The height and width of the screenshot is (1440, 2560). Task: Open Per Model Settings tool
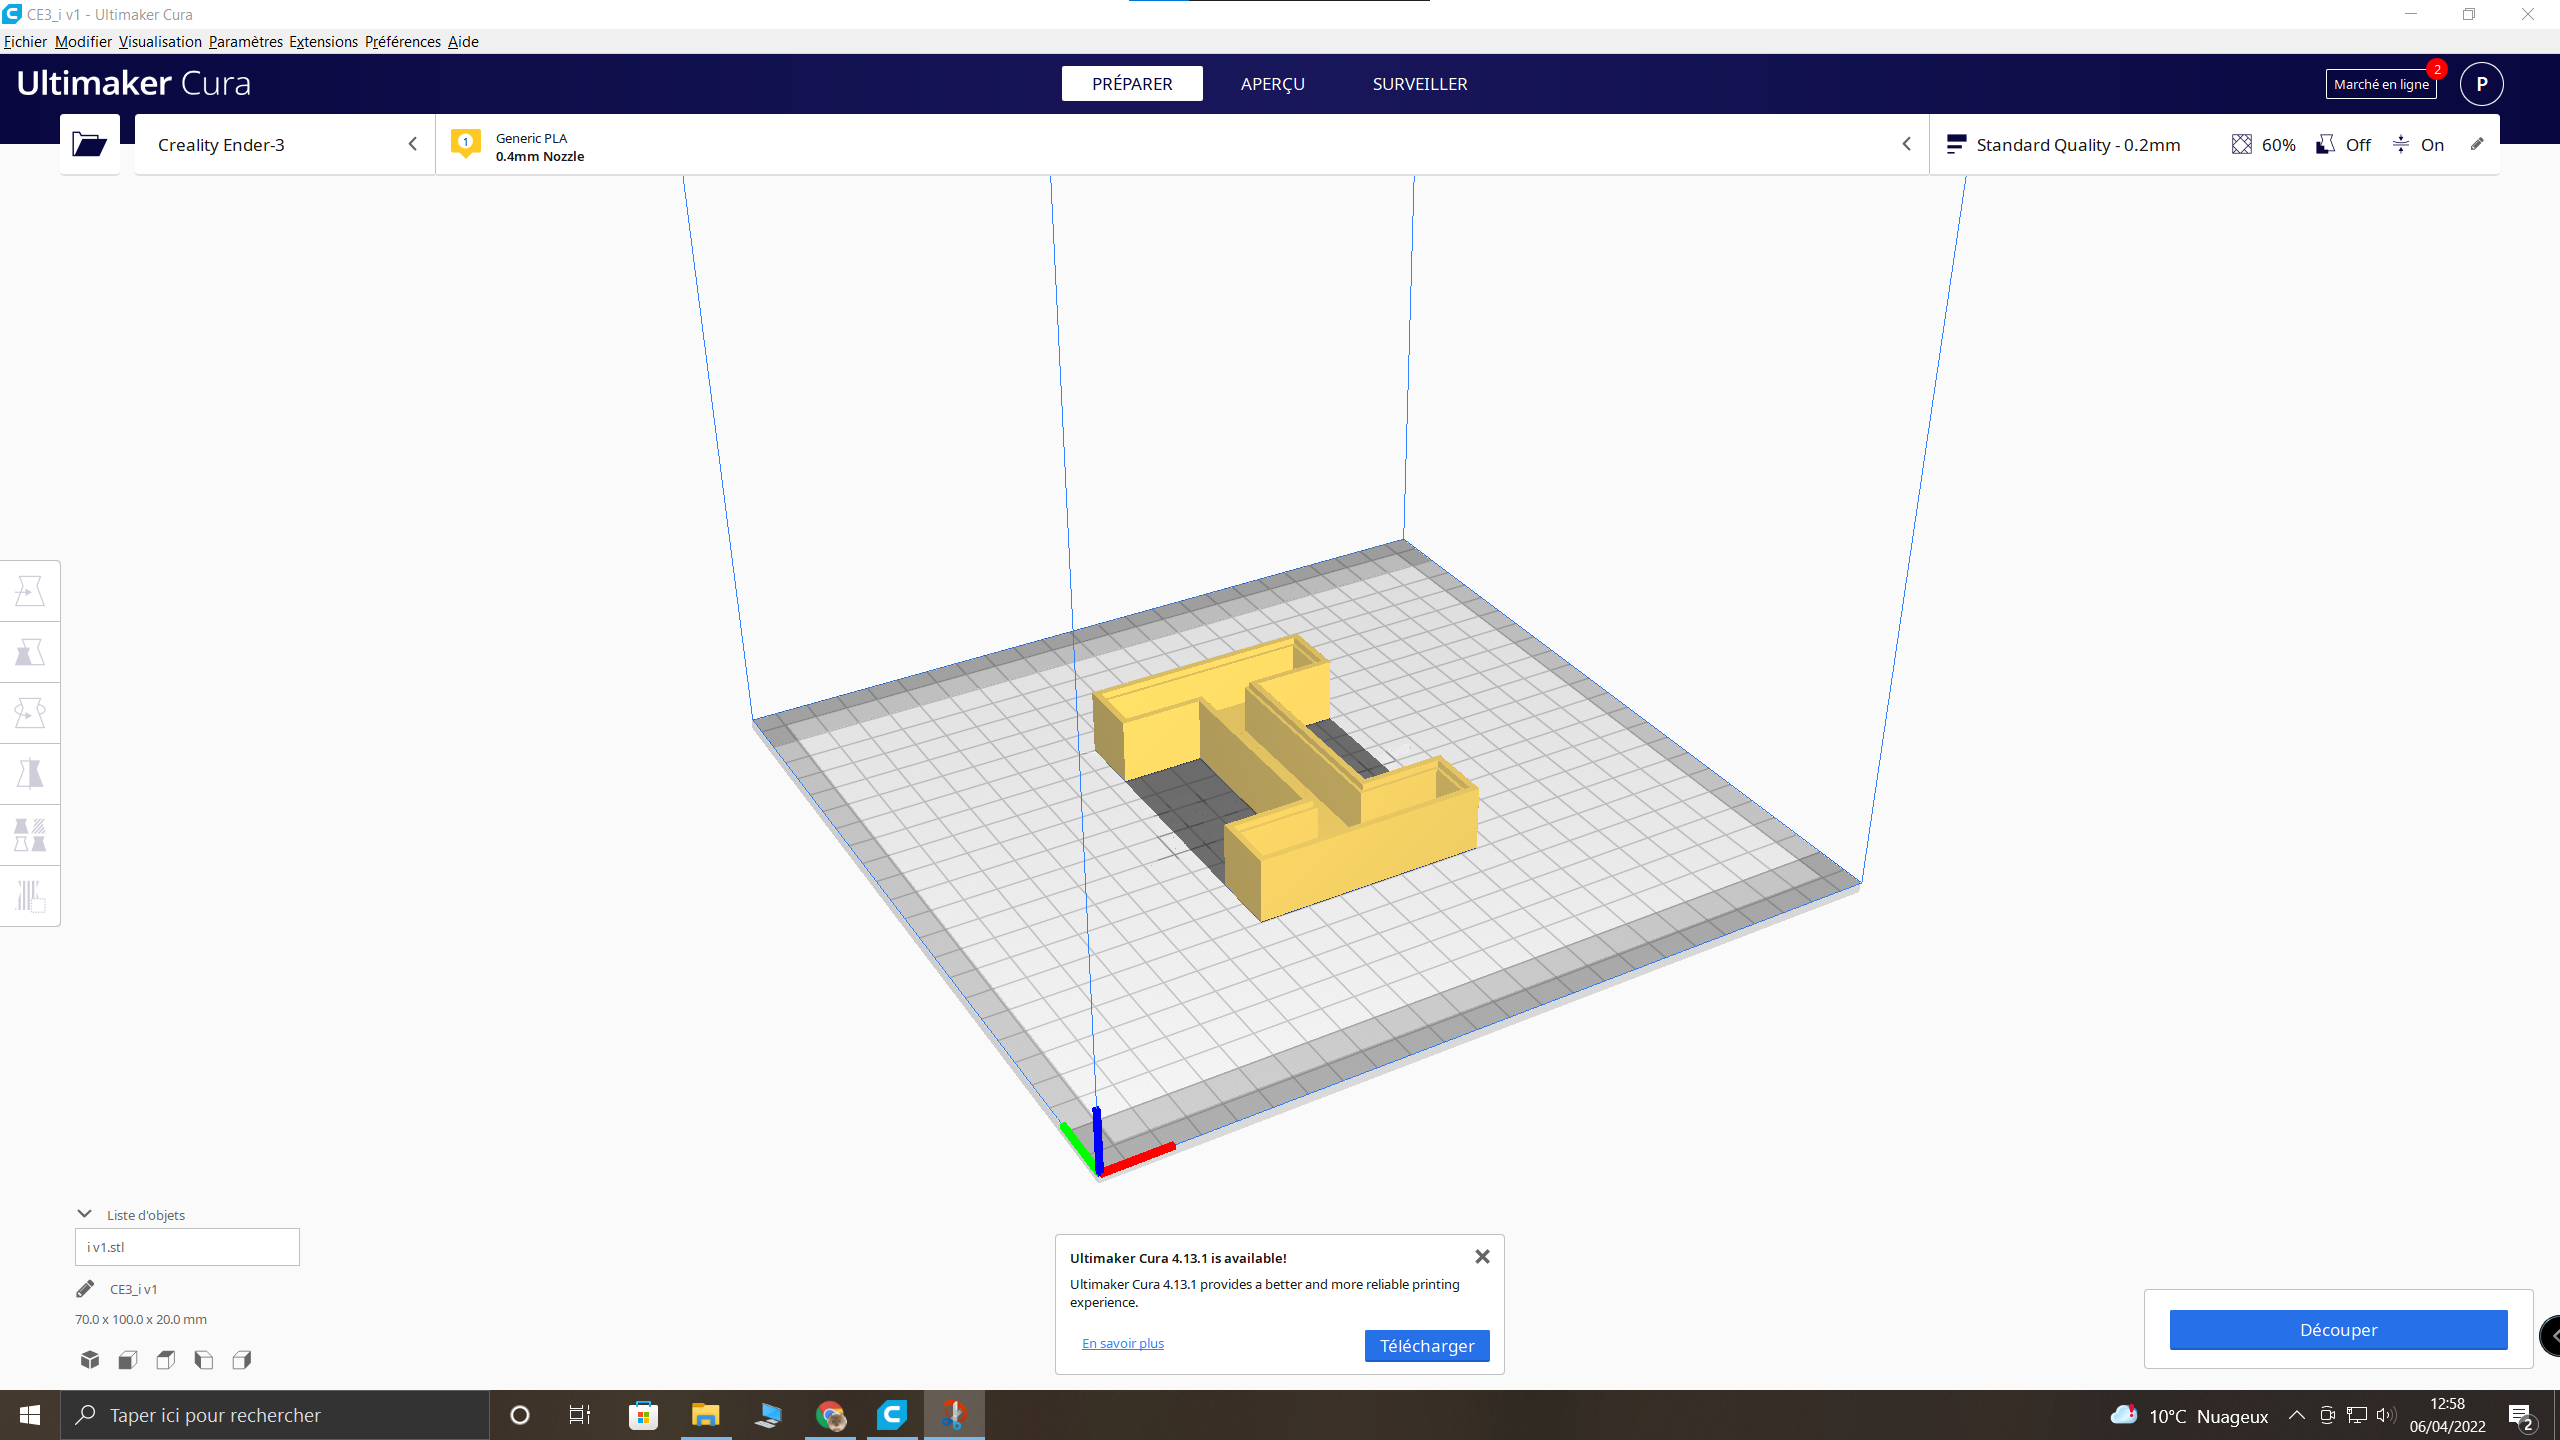coord(30,835)
